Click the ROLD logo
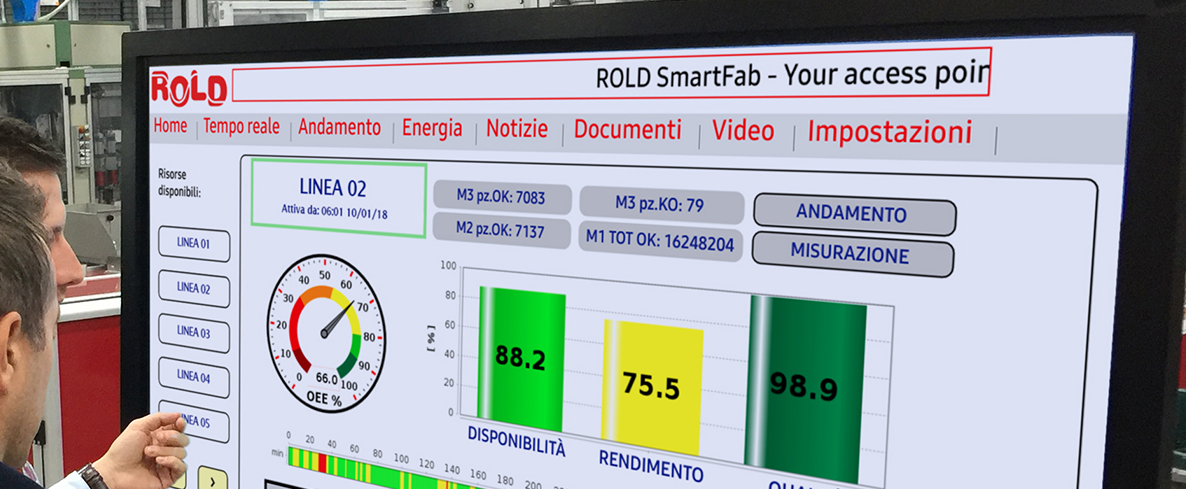Viewport: 1186px width, 489px height. 189,88
